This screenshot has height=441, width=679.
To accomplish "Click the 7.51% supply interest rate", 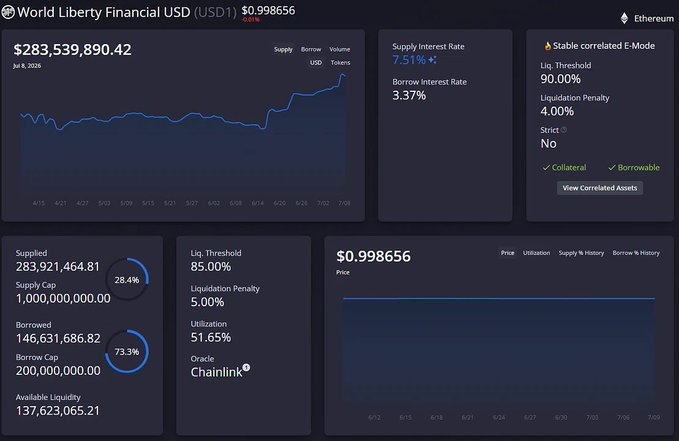I will click(x=409, y=60).
